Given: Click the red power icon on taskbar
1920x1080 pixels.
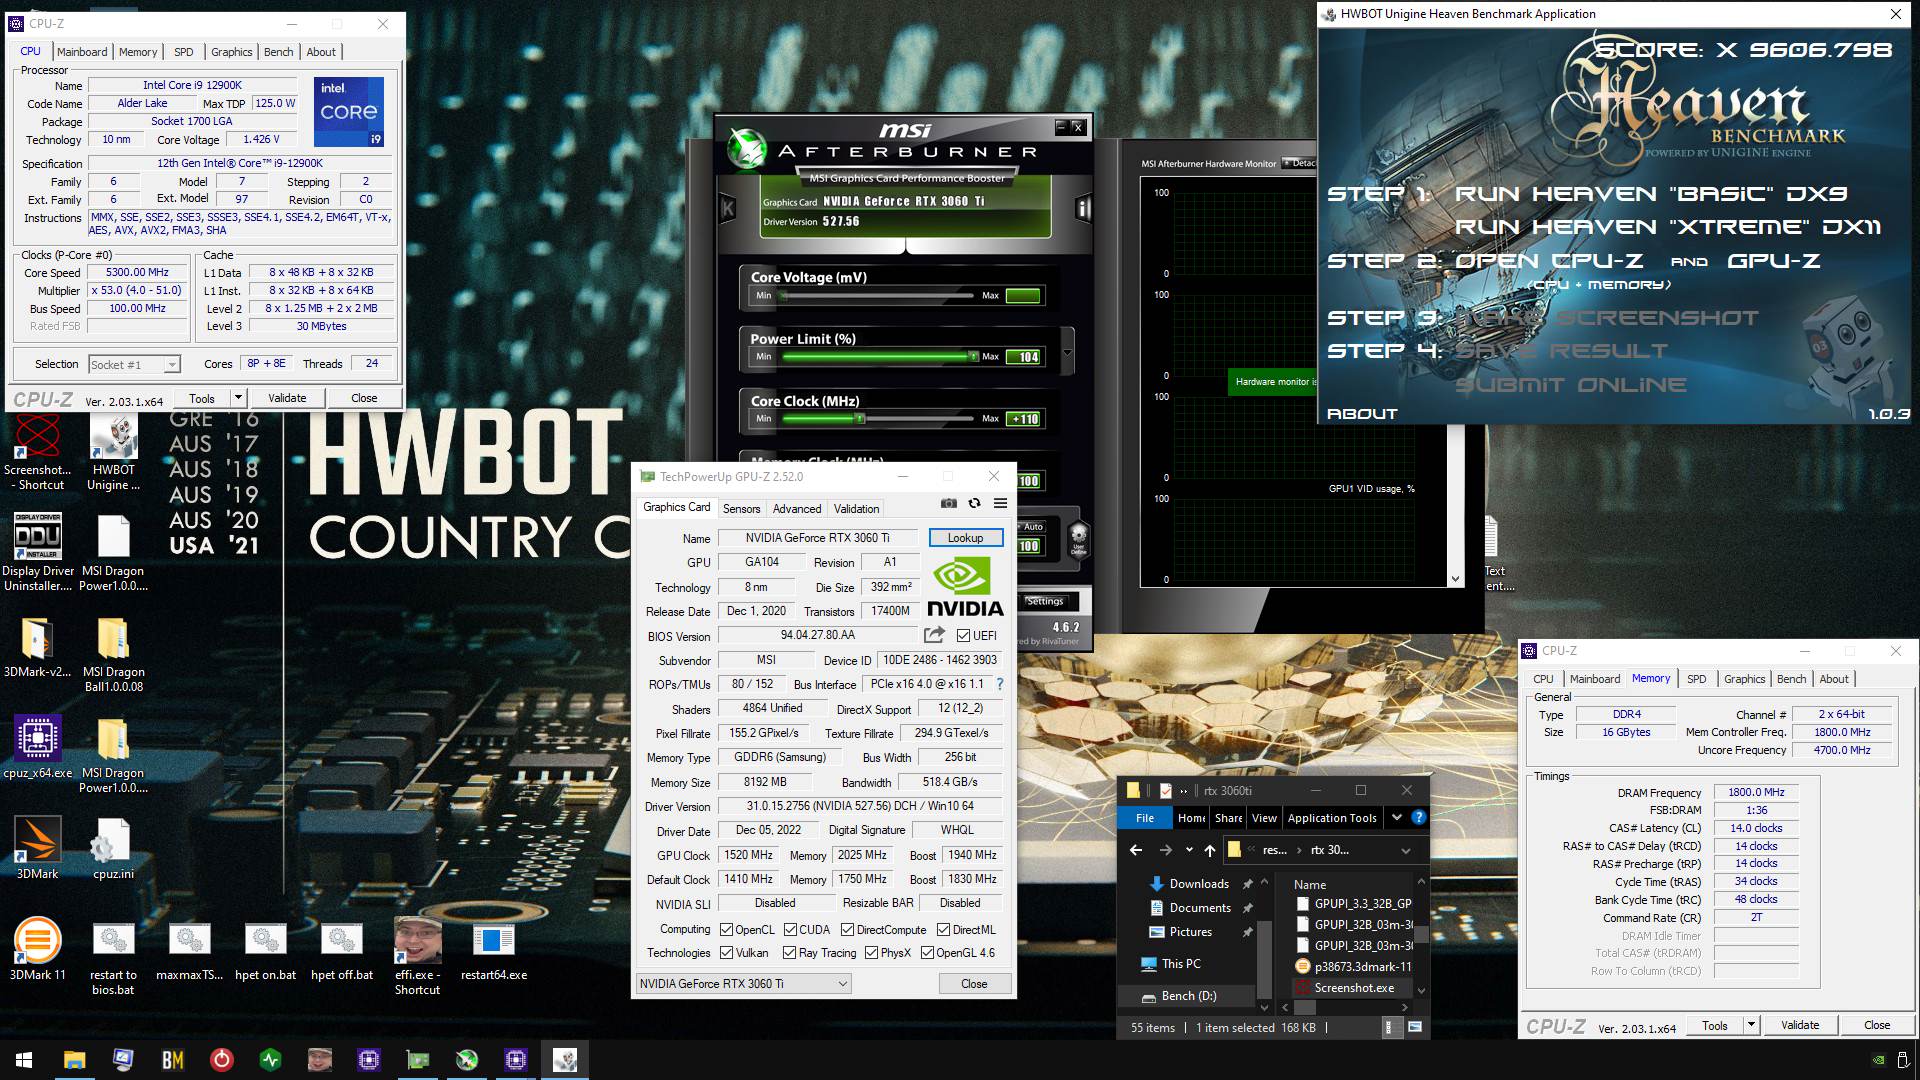Looking at the screenshot, I should (x=221, y=1060).
